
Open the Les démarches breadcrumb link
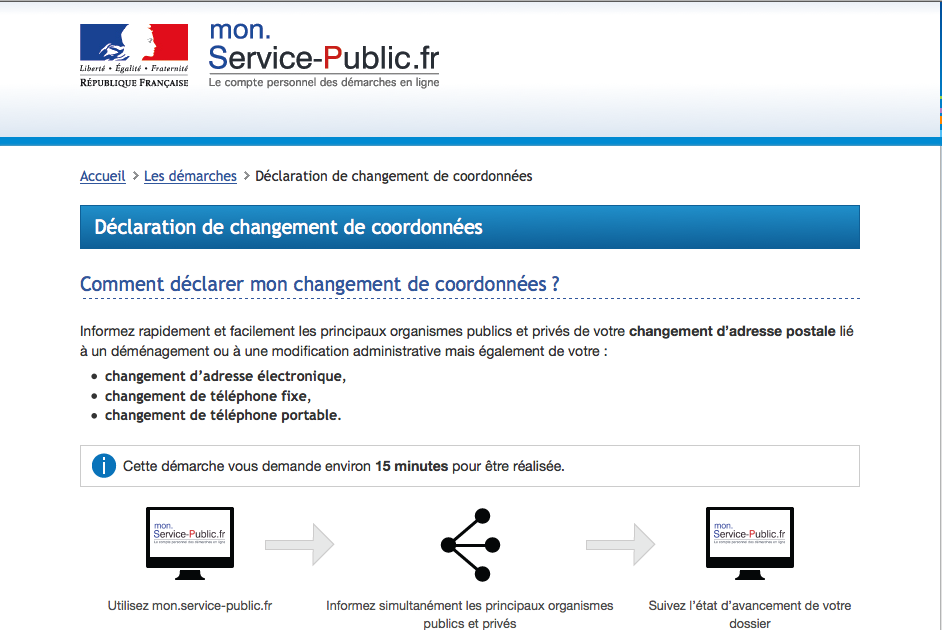coord(190,176)
